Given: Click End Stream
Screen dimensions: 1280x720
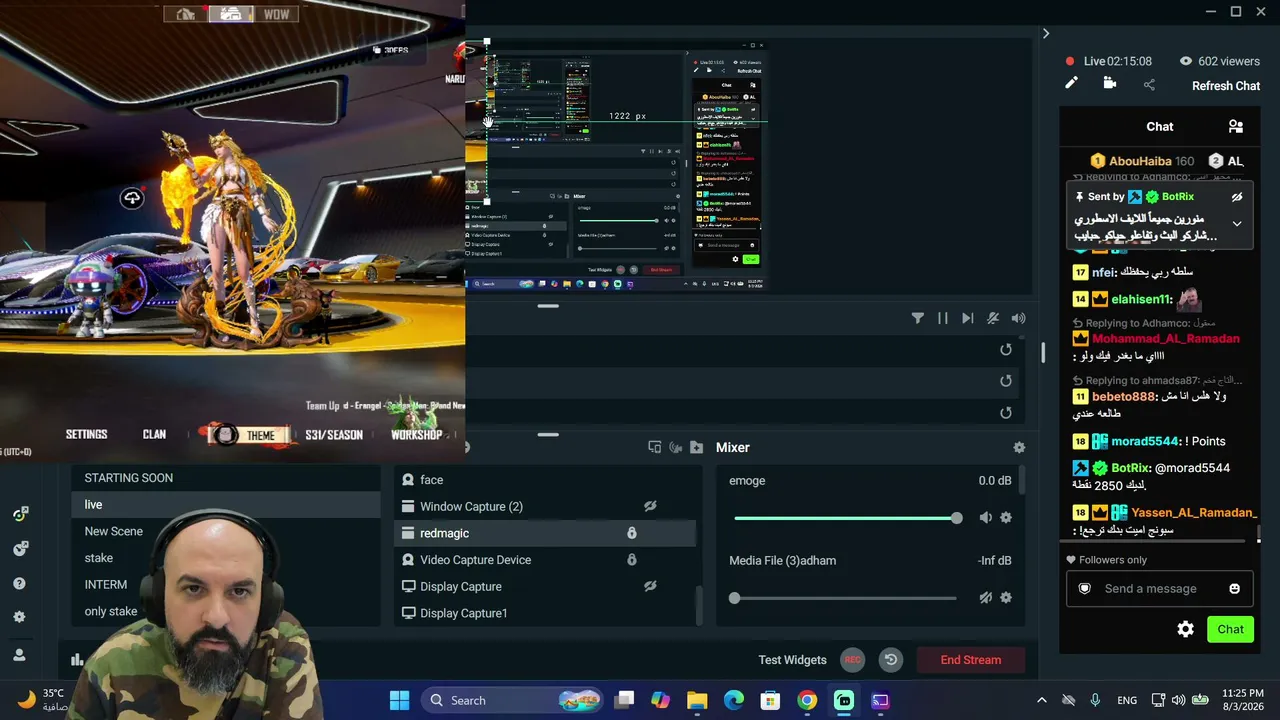Looking at the screenshot, I should coord(970,660).
